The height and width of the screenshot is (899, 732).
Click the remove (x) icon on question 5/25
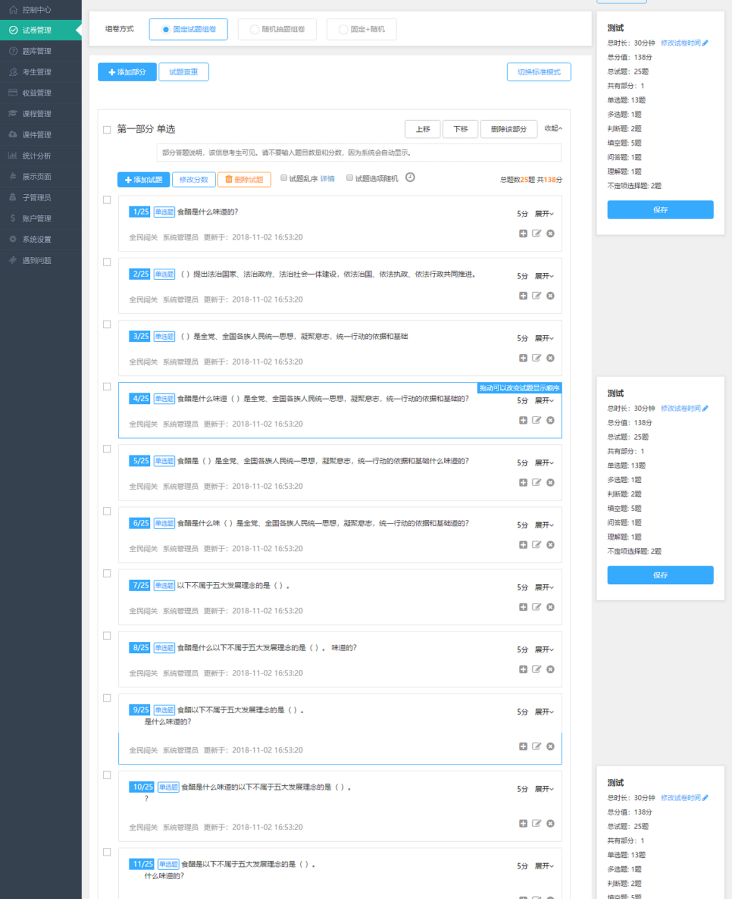pos(550,482)
